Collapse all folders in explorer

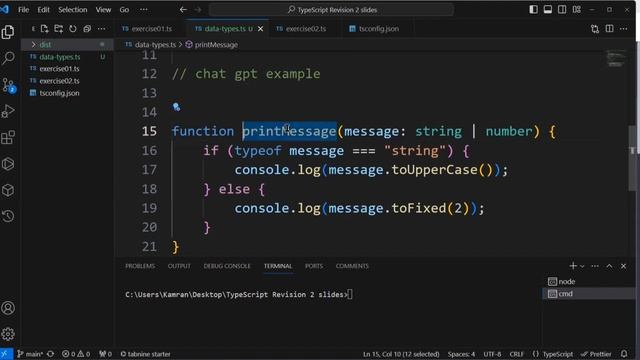pyautogui.click(x=87, y=29)
